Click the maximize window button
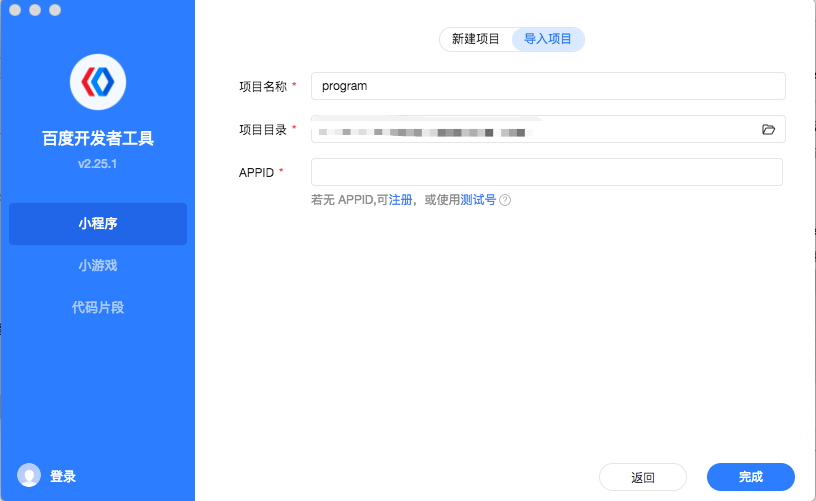The image size is (816, 501). 55,10
